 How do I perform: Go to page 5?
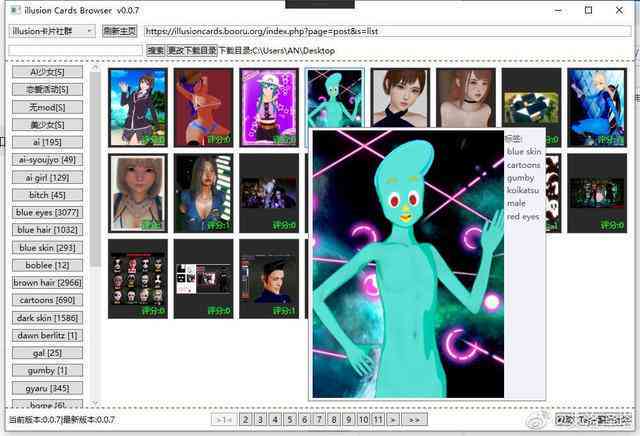[289, 419]
